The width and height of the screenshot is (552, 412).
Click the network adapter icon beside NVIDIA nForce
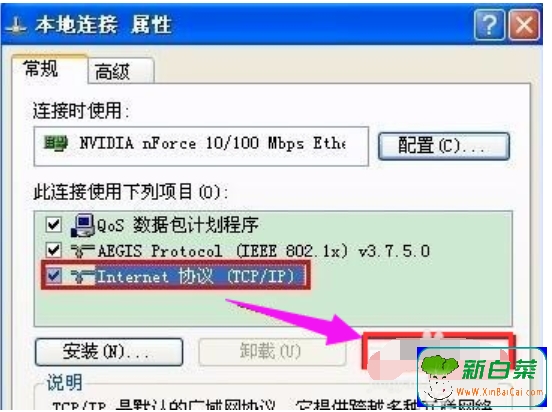point(55,143)
